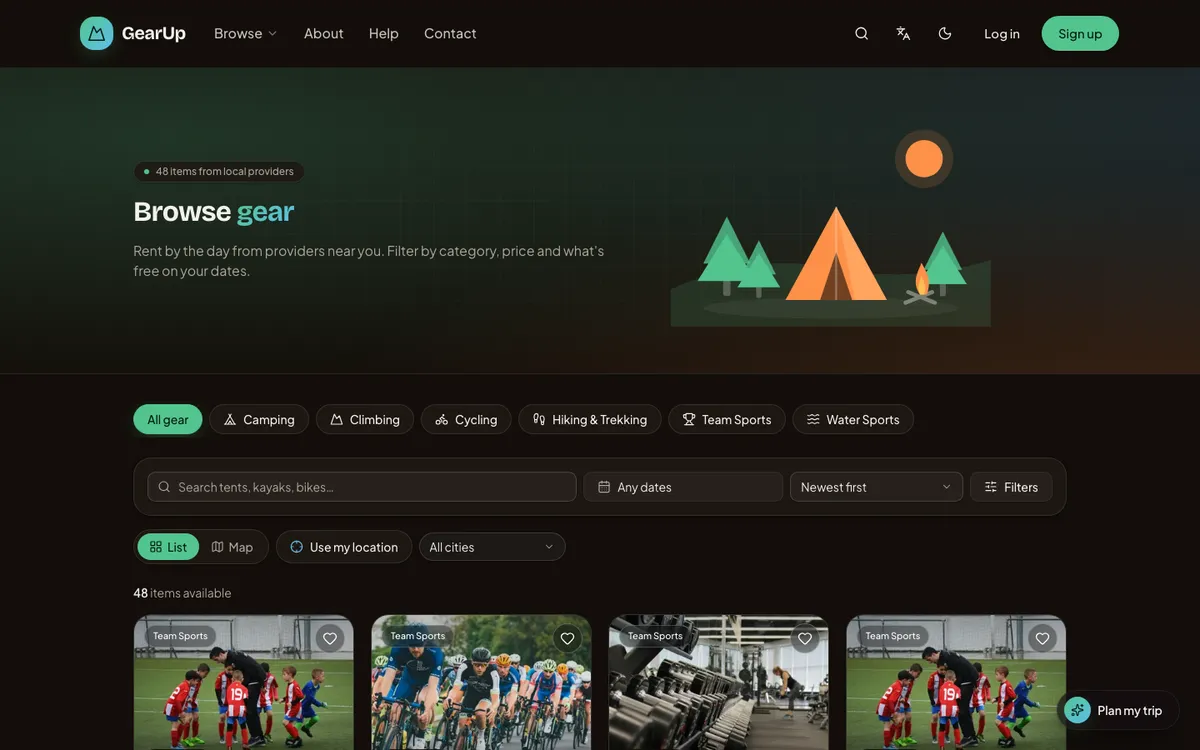The image size is (1200, 750).
Task: Select the All gear category chip
Action: click(168, 419)
